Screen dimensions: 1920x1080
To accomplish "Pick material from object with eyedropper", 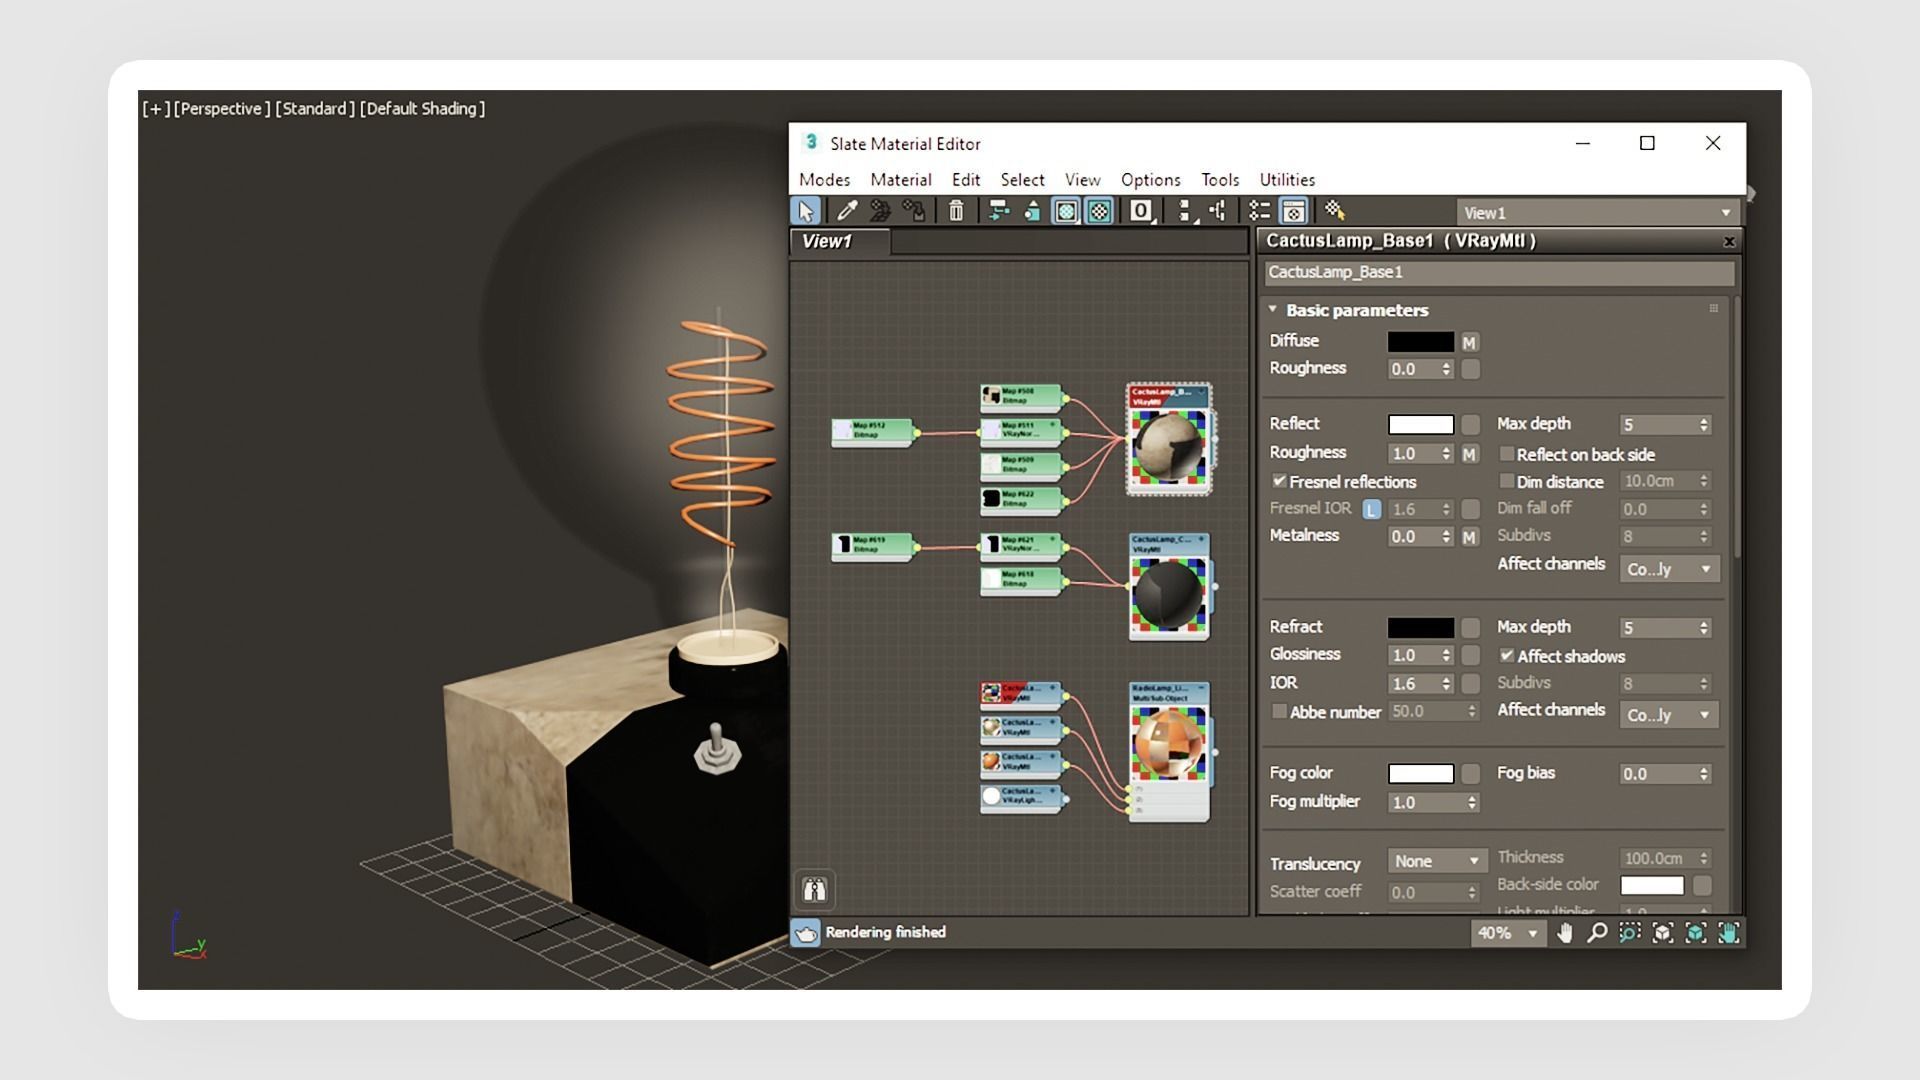I will tap(847, 211).
